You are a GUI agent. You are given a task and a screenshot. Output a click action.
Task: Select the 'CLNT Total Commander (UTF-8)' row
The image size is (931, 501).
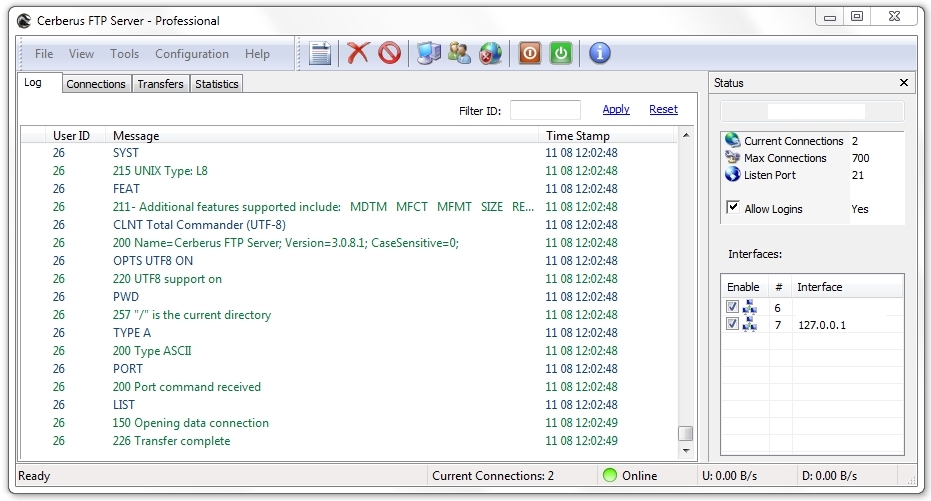(x=349, y=225)
